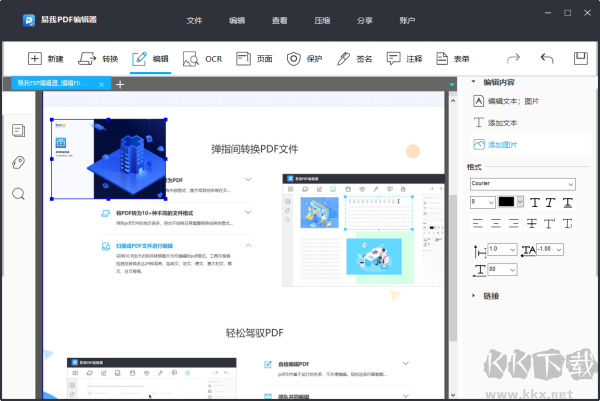Select the 签名 (Sign) pen tool
The width and height of the screenshot is (600, 401).
[354, 59]
